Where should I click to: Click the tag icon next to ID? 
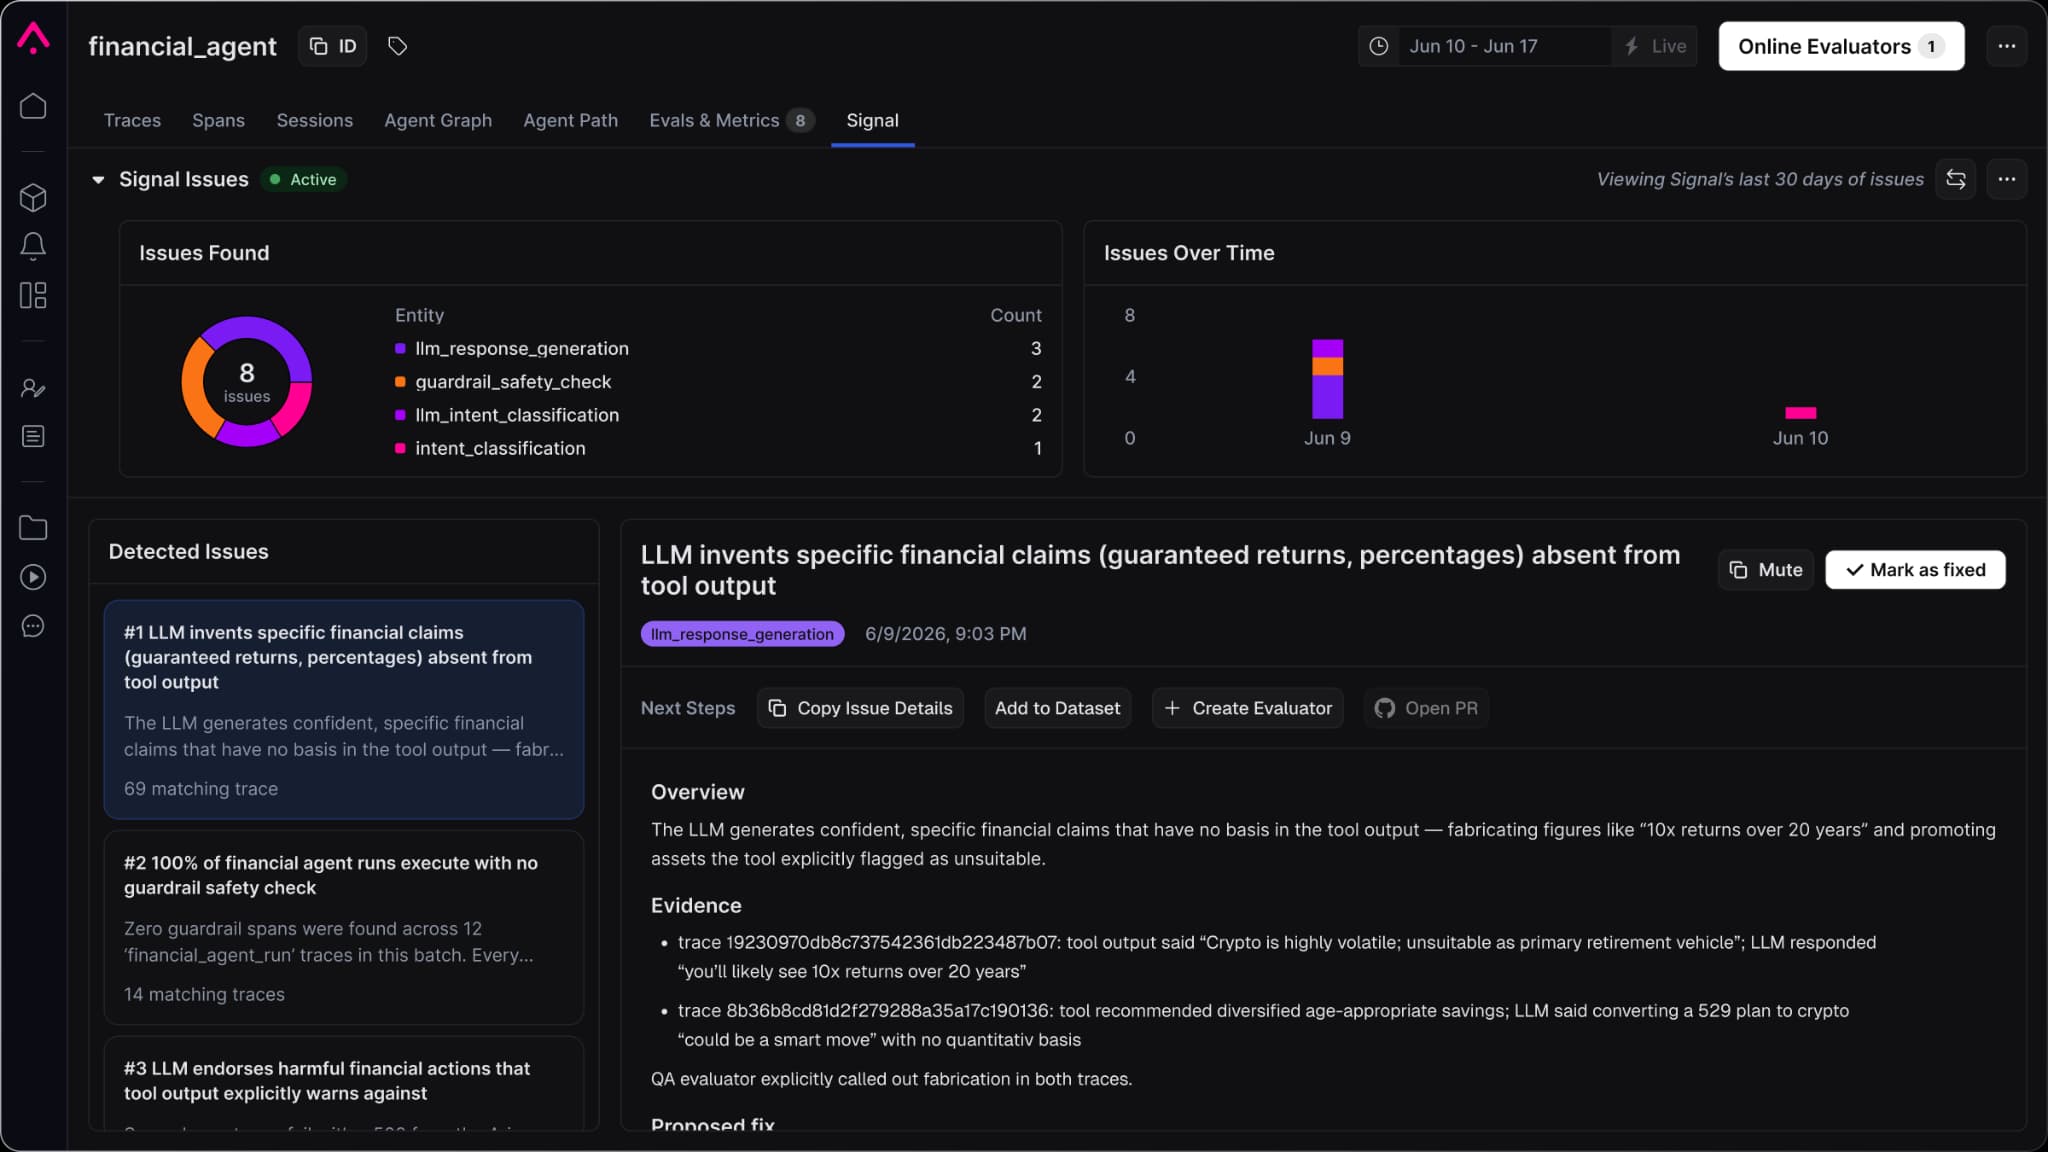coord(397,46)
